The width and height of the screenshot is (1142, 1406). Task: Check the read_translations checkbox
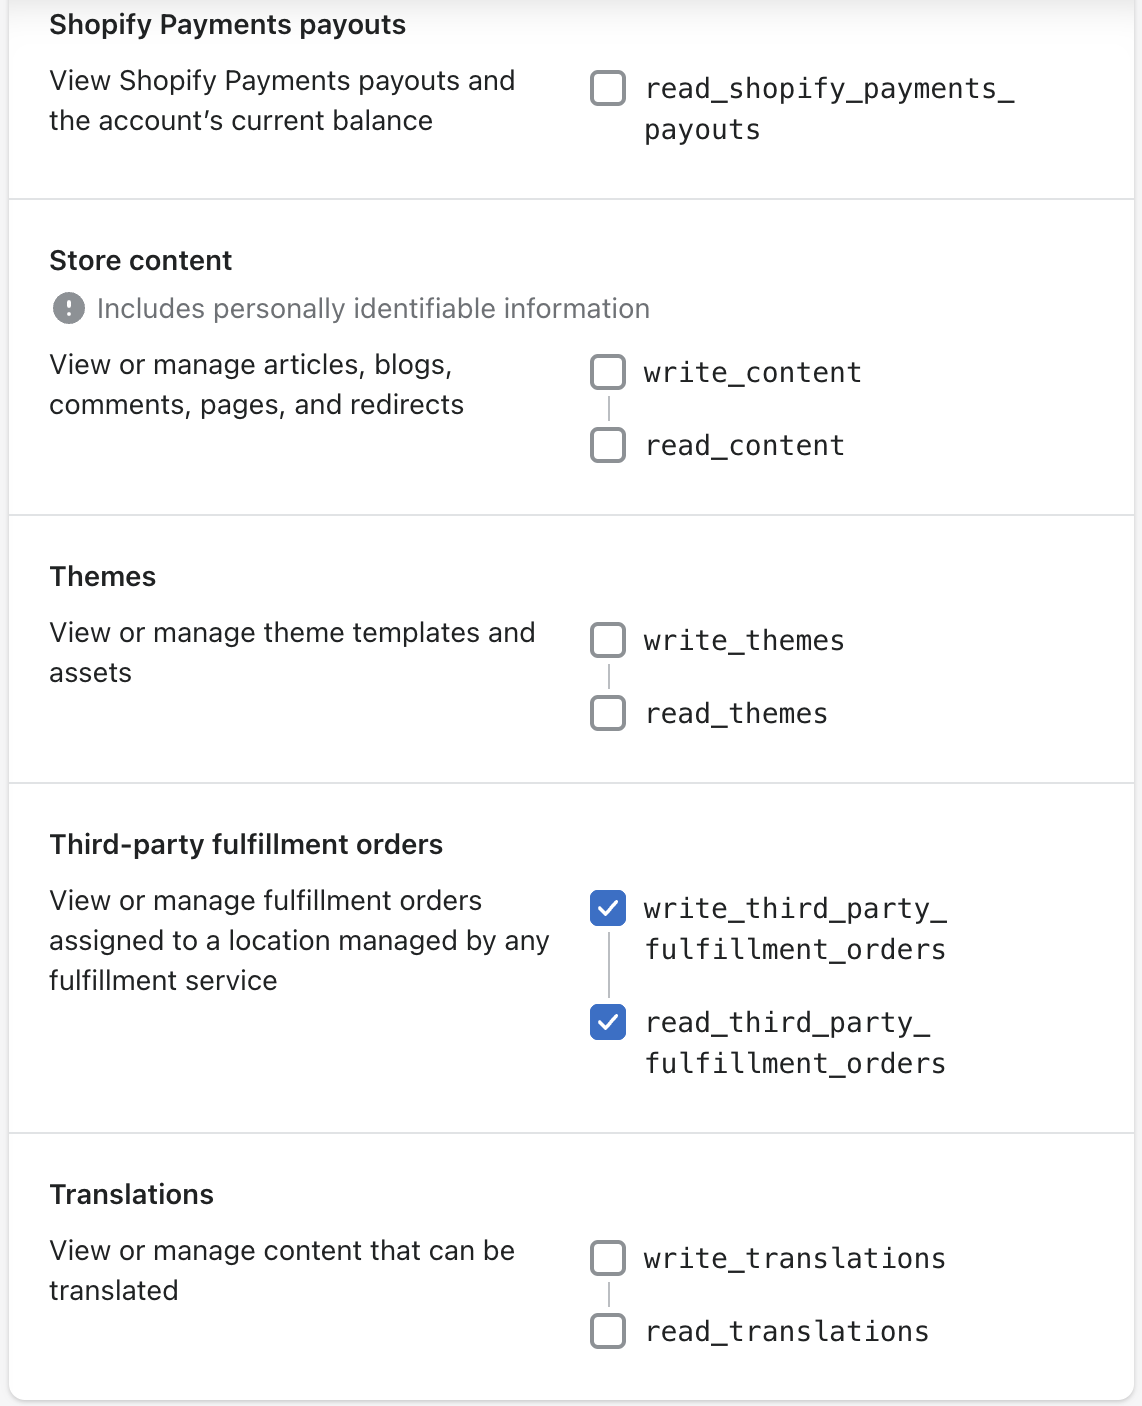pyautogui.click(x=608, y=1331)
